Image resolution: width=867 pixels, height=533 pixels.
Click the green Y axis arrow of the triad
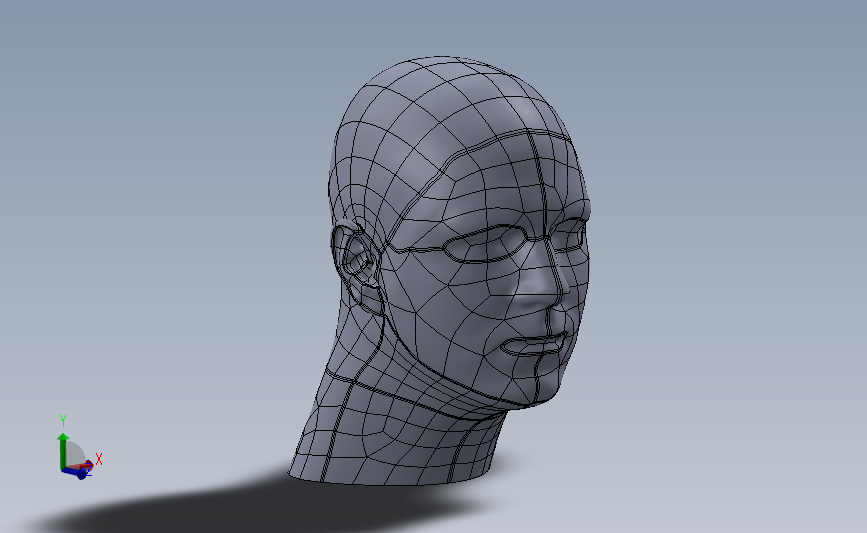coord(62,449)
